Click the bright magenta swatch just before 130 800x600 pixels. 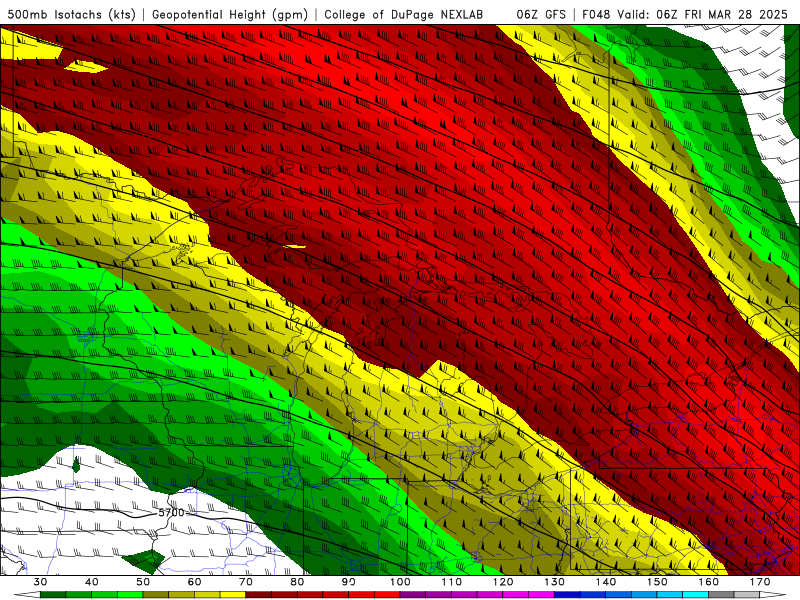coord(541,595)
